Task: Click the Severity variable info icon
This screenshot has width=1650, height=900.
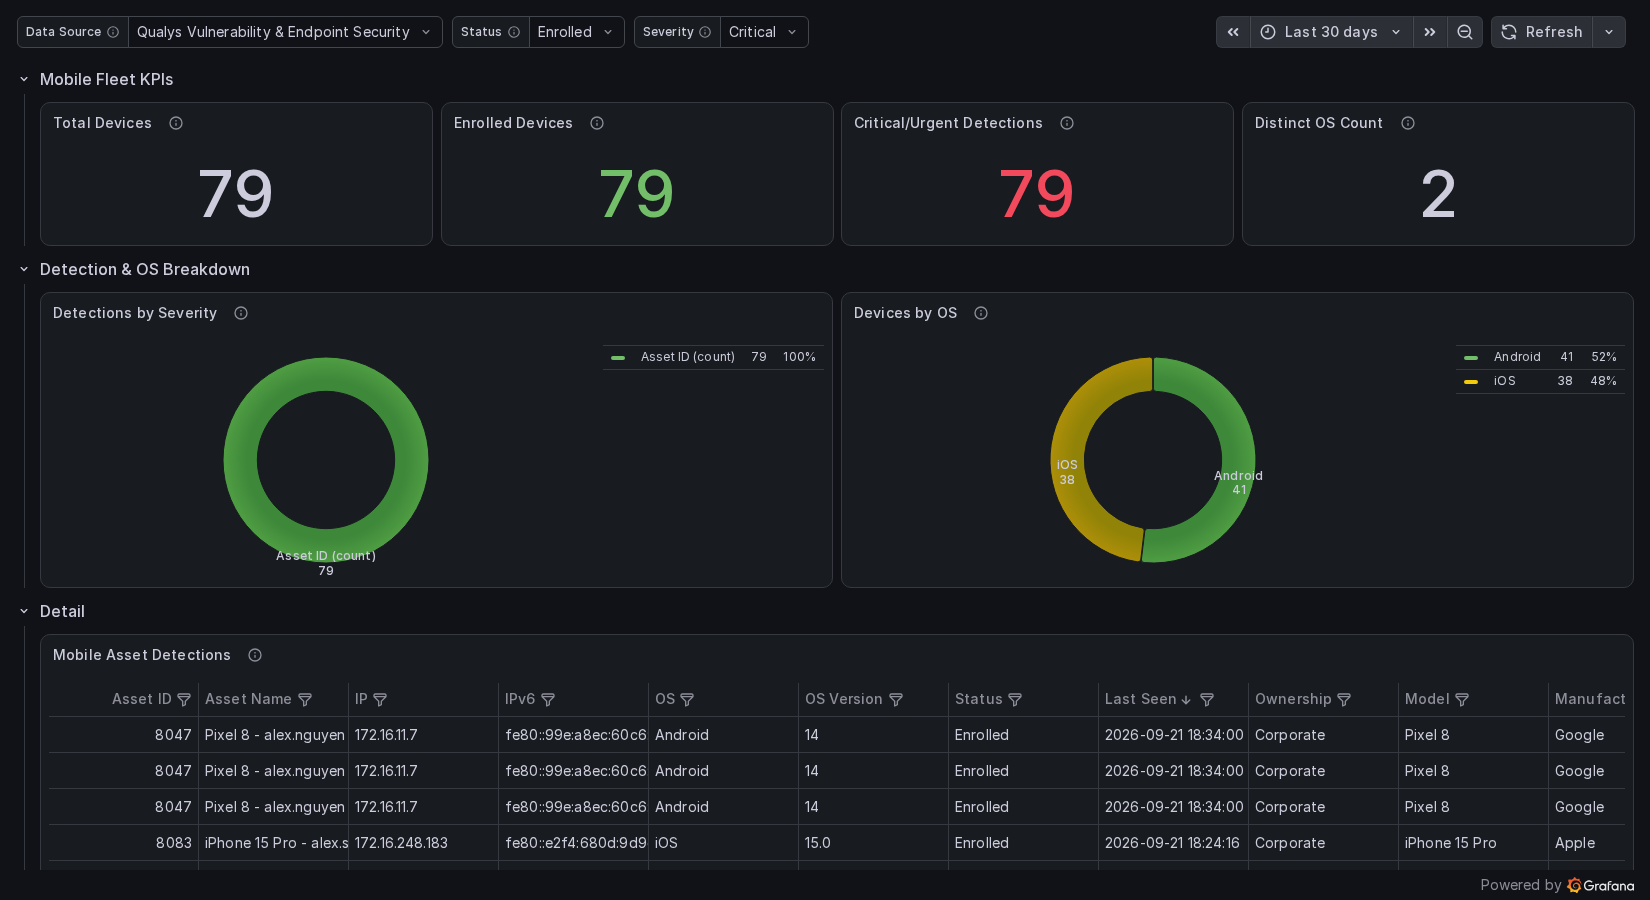Action: tap(705, 32)
